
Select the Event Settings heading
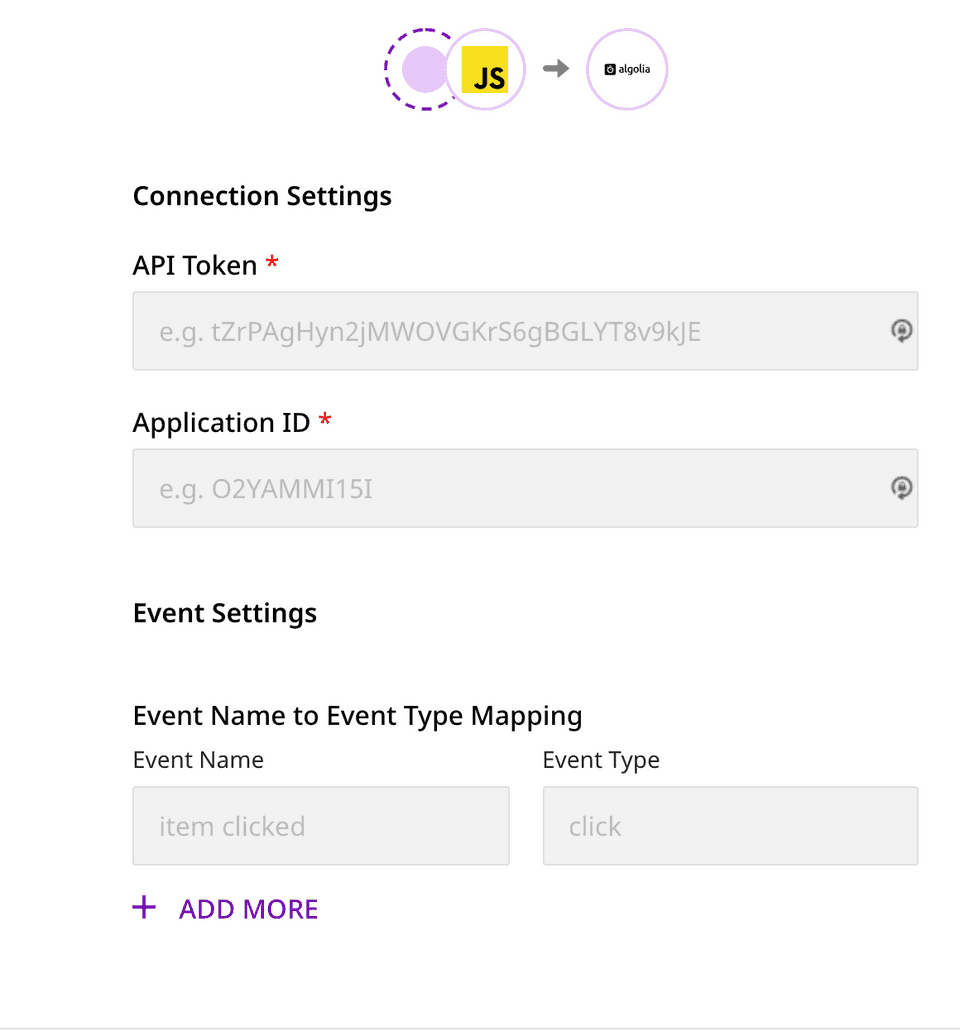click(x=224, y=613)
